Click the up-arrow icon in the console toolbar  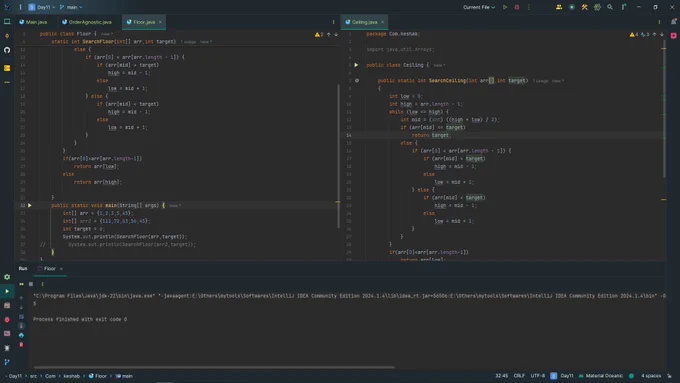coord(21,298)
